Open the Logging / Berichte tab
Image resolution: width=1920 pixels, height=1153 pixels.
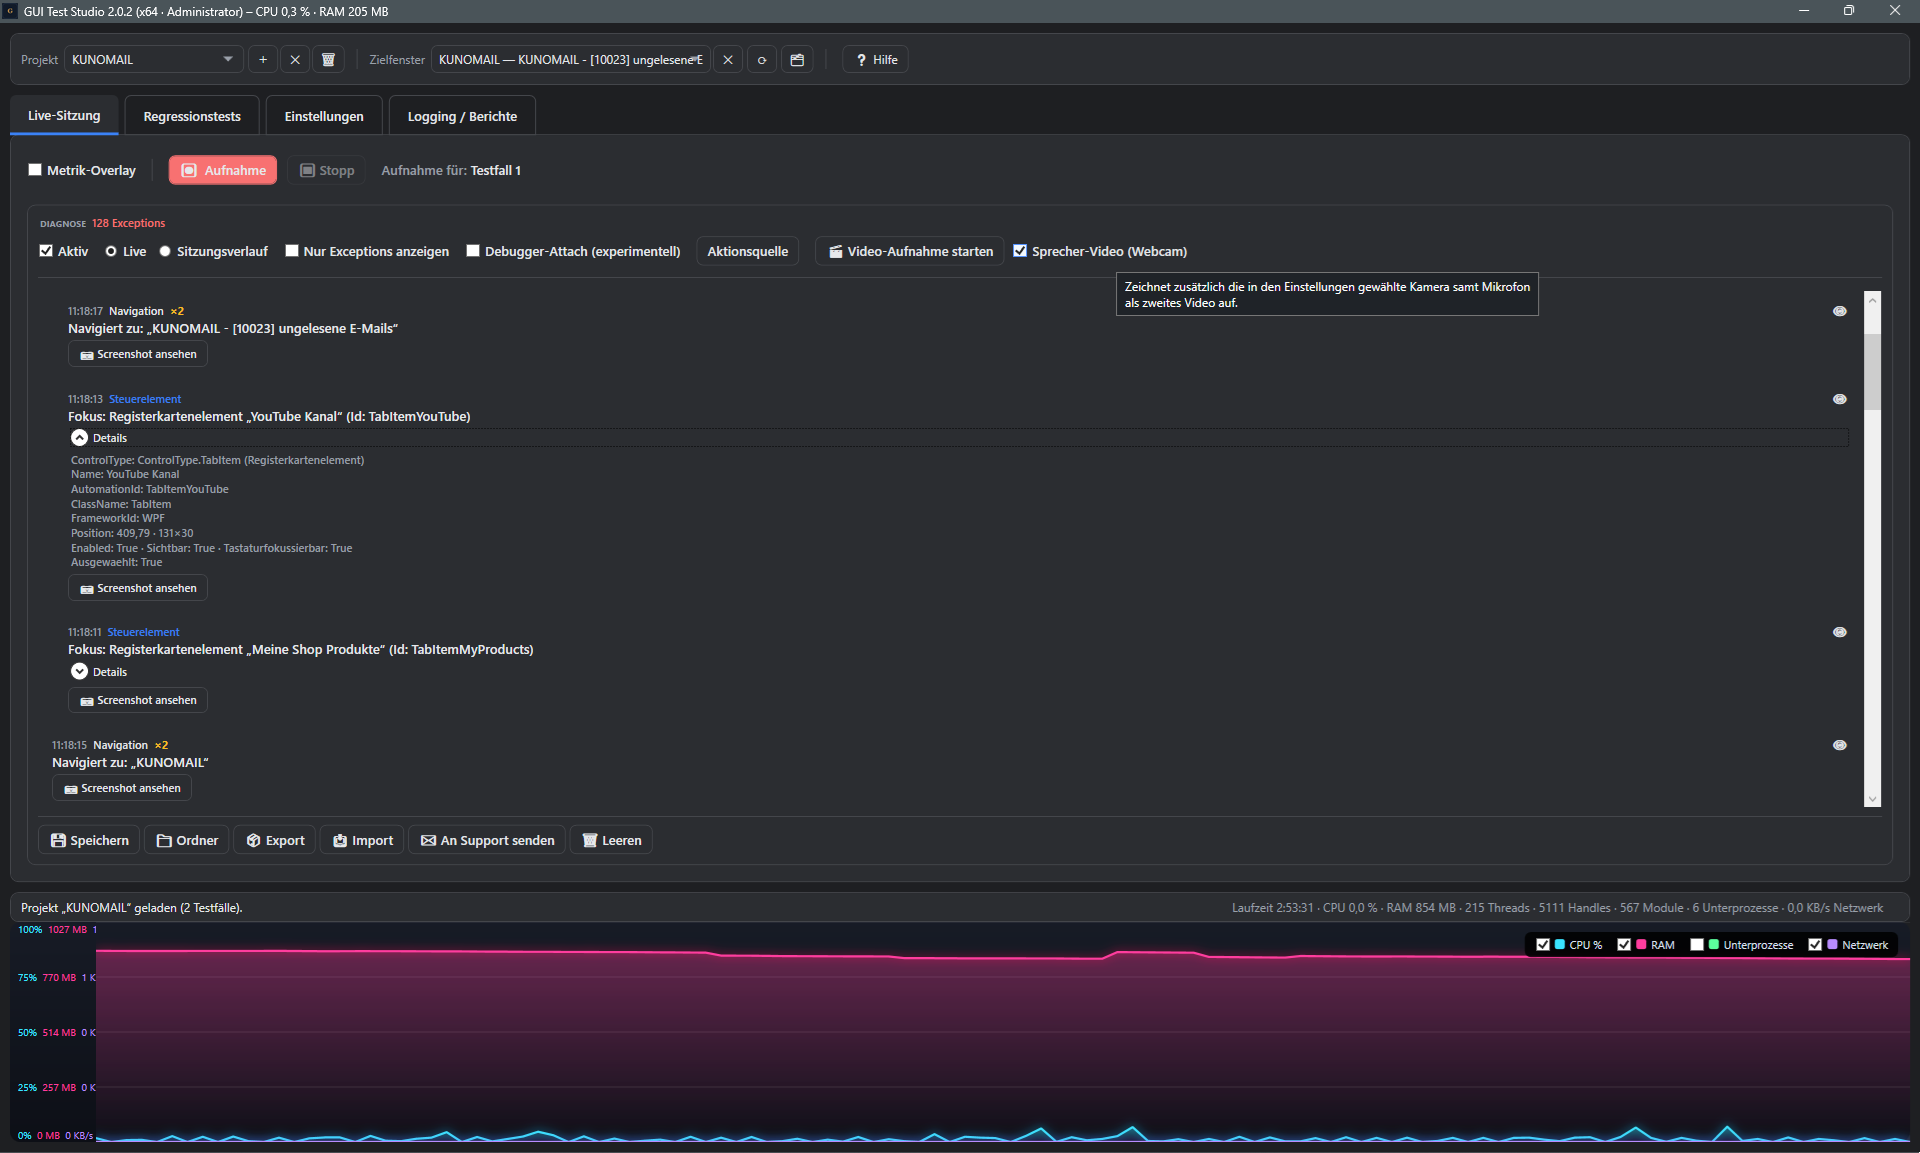click(462, 116)
